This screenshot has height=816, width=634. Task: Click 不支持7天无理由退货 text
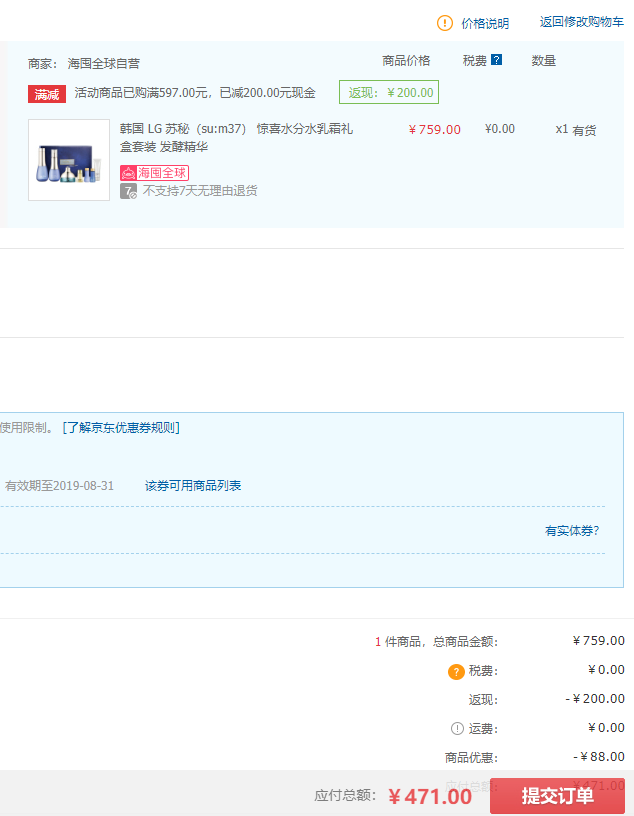pyautogui.click(x=200, y=191)
